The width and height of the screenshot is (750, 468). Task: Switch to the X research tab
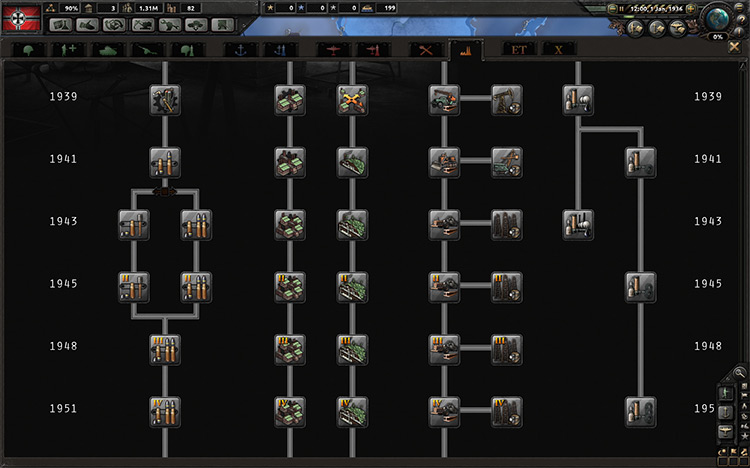(x=559, y=50)
